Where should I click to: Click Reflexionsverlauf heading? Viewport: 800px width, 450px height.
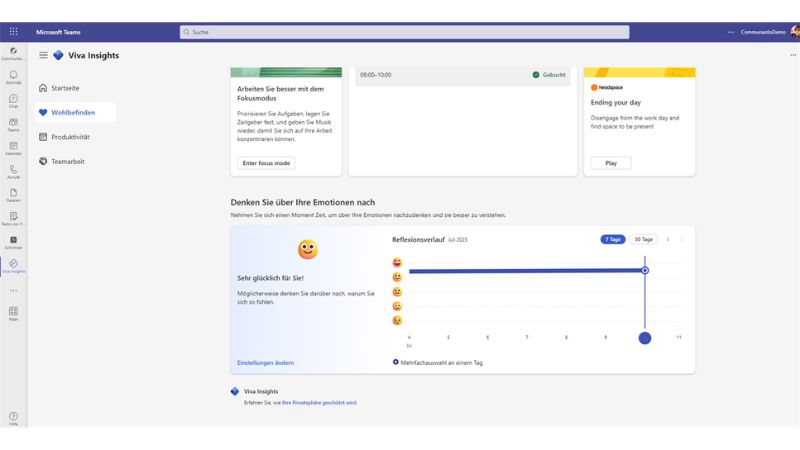(x=418, y=239)
